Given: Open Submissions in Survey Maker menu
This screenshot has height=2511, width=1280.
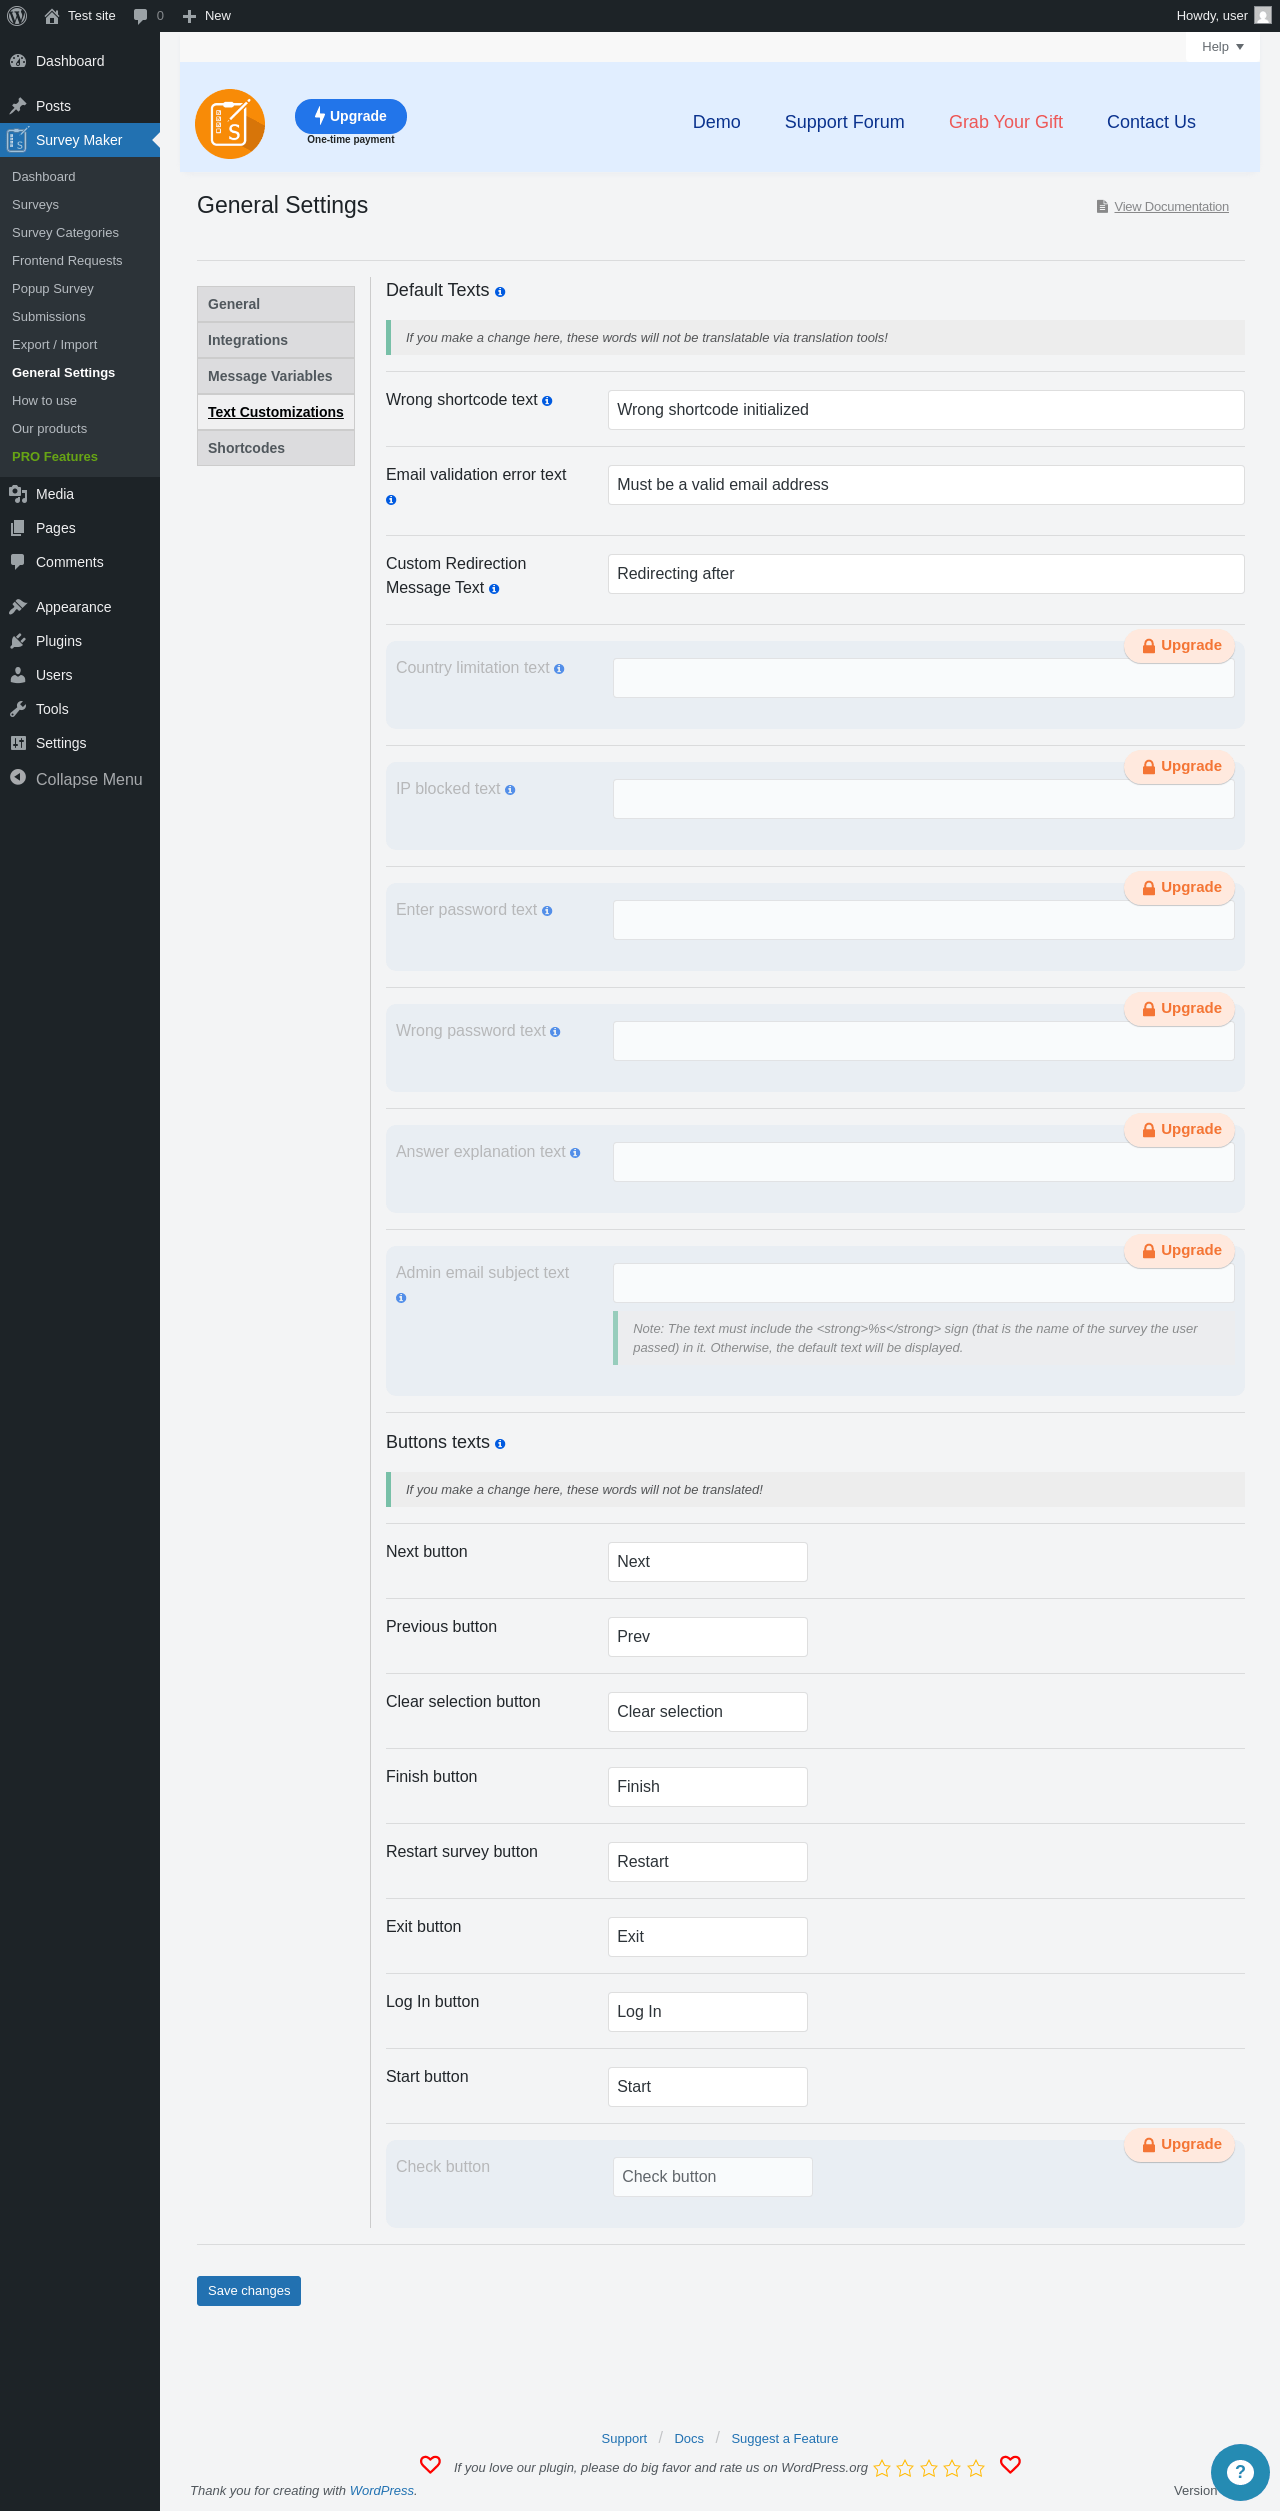Looking at the screenshot, I should click(49, 317).
